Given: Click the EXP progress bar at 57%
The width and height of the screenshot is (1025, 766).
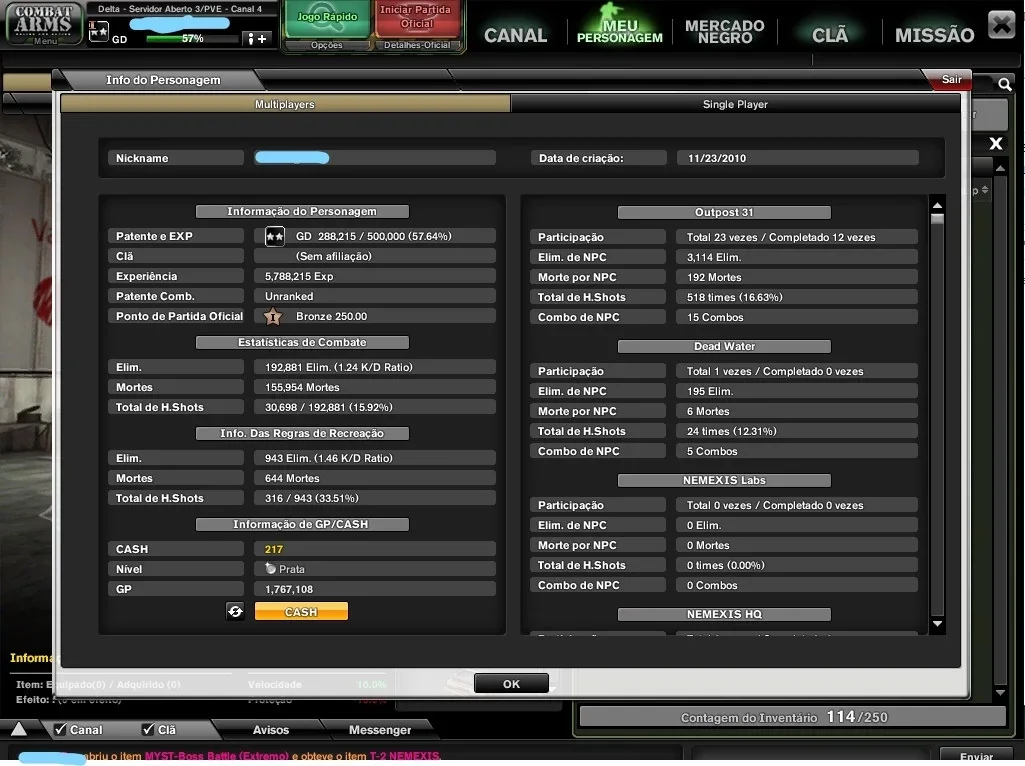Looking at the screenshot, I should click(x=192, y=39).
